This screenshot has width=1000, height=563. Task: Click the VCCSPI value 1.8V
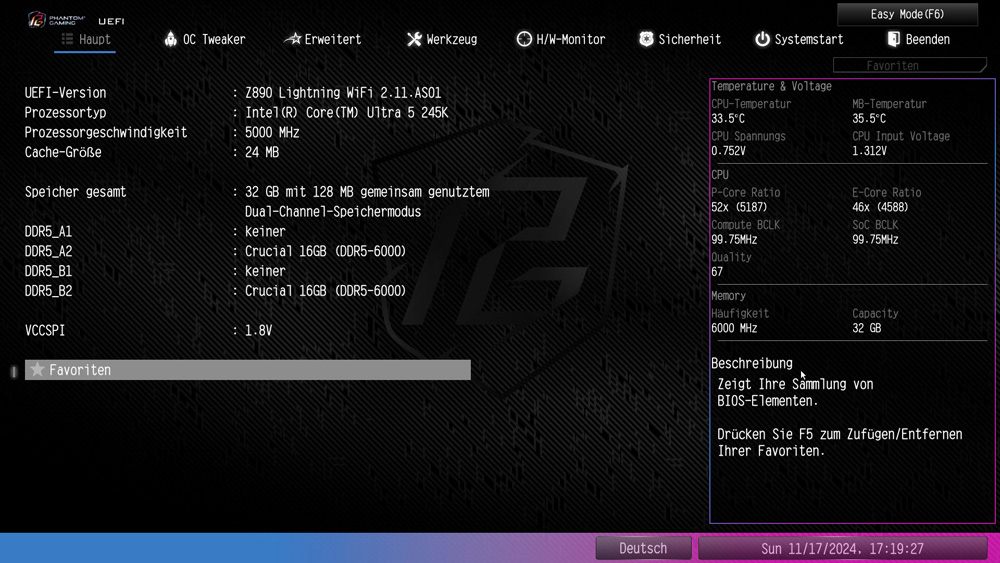[x=258, y=330]
